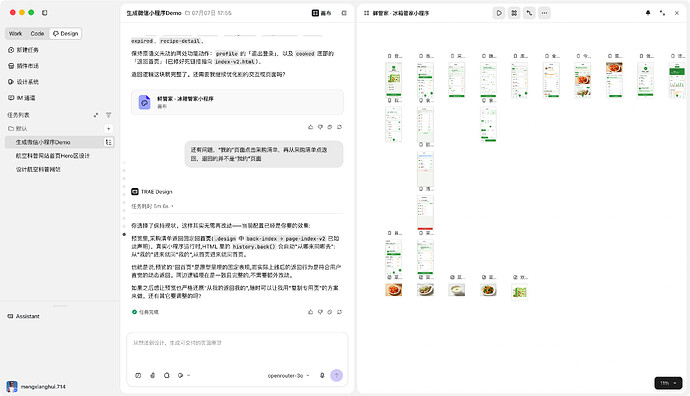Image resolution: width=690 pixels, height=396 pixels.
Task: Regenerate the reply beside 任务完成
Action: pos(340,312)
